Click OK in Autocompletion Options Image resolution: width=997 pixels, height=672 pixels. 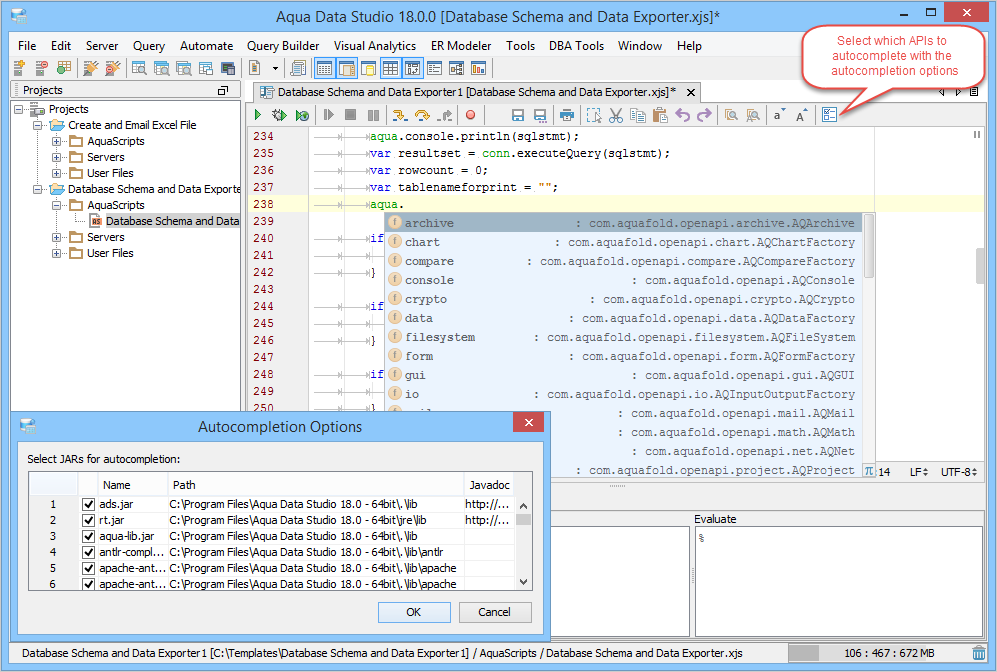pos(414,612)
